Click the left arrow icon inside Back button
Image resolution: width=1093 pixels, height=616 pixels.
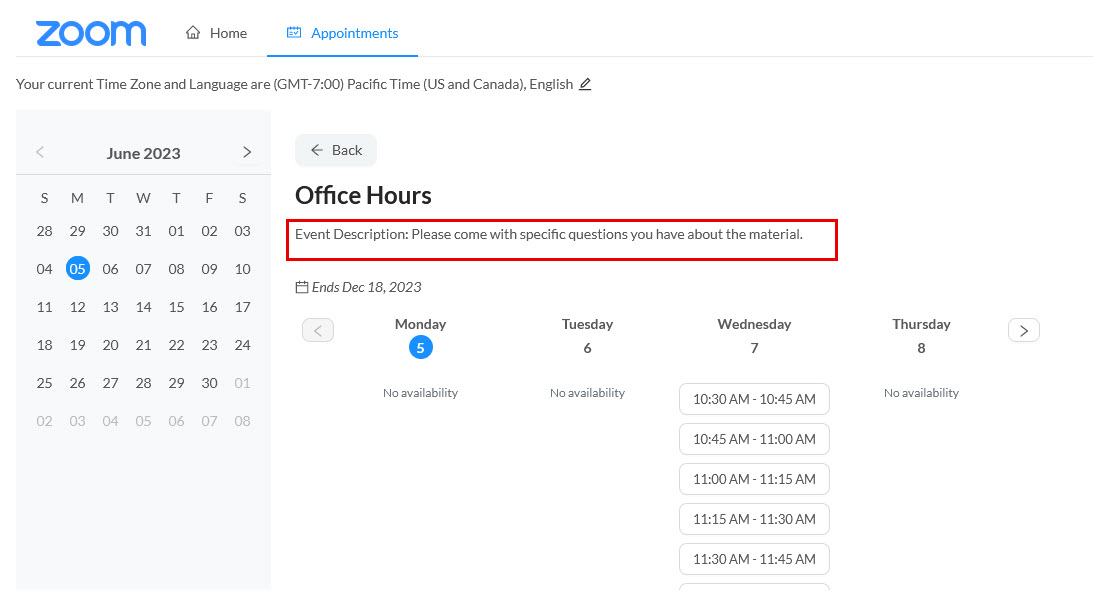point(315,149)
